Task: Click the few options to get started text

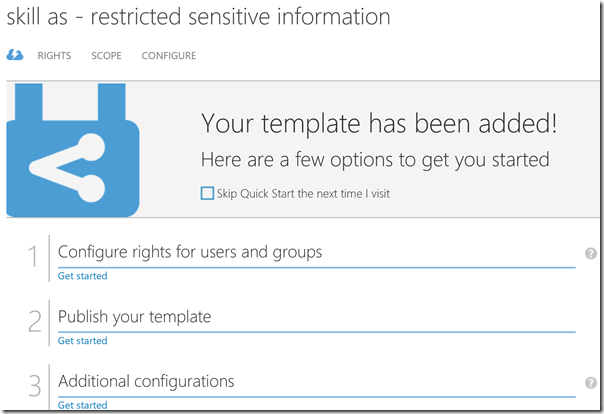Action: coord(375,159)
